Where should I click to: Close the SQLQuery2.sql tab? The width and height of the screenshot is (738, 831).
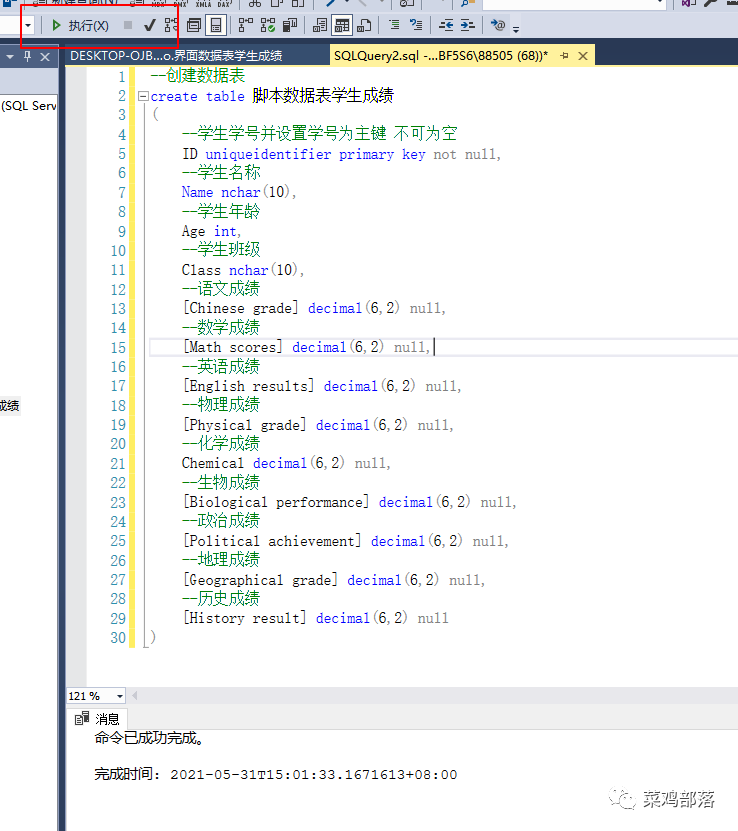click(583, 56)
